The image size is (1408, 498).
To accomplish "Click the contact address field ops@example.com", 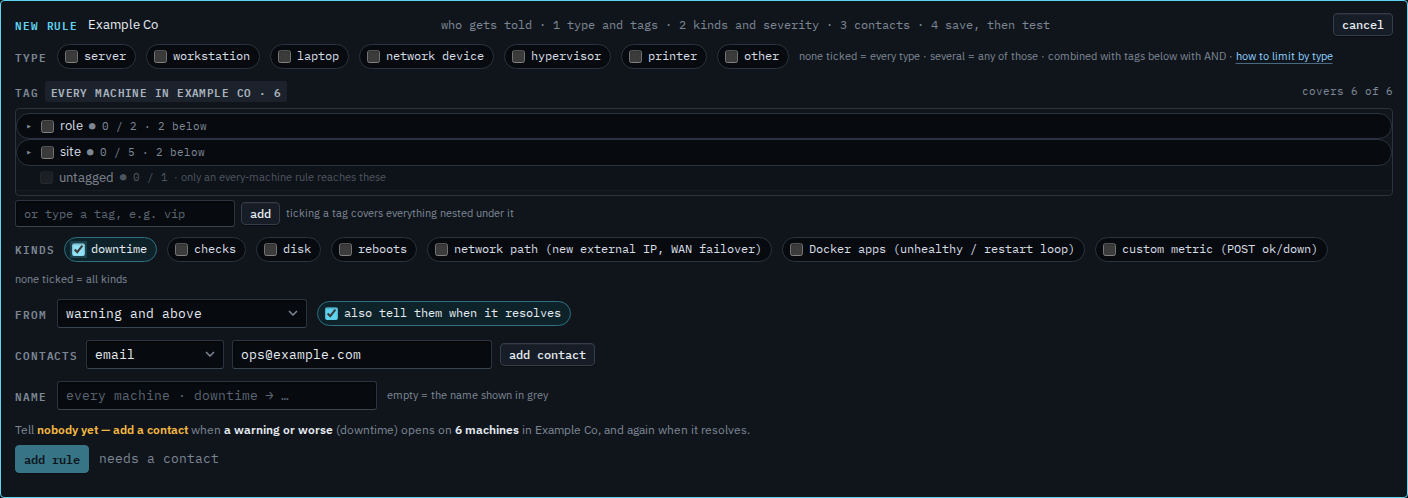I will (362, 355).
